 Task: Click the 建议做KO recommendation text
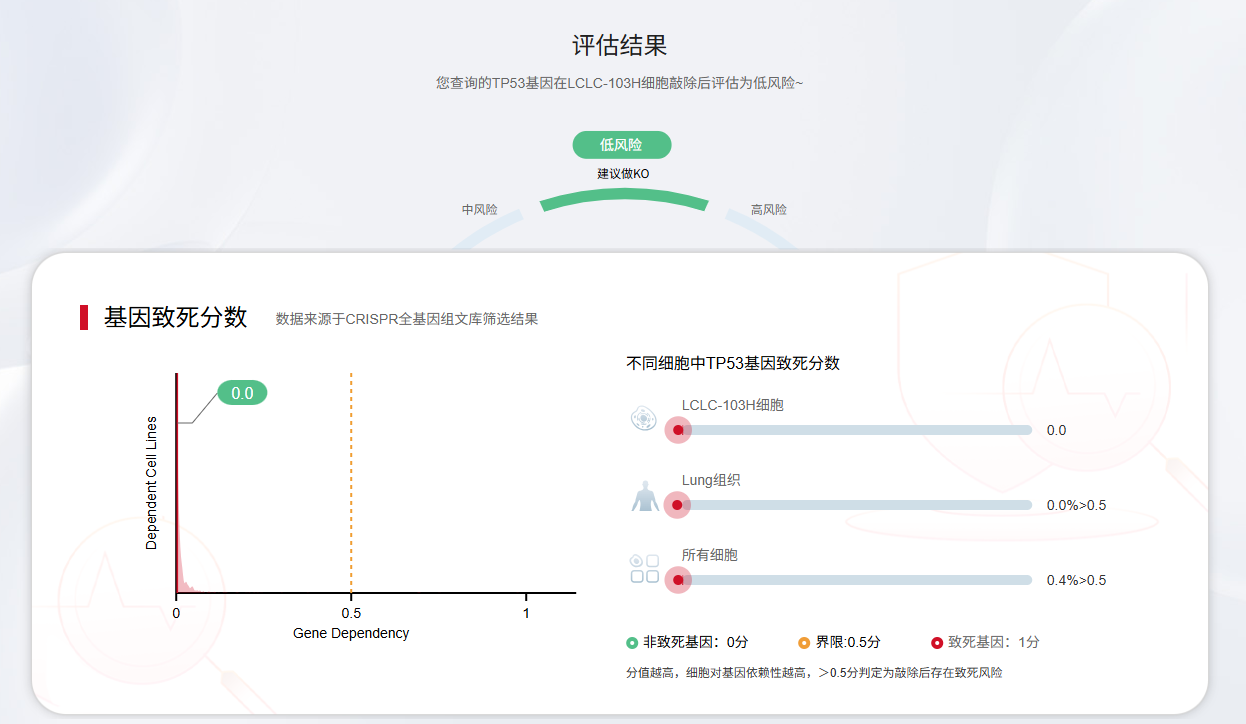click(x=623, y=174)
